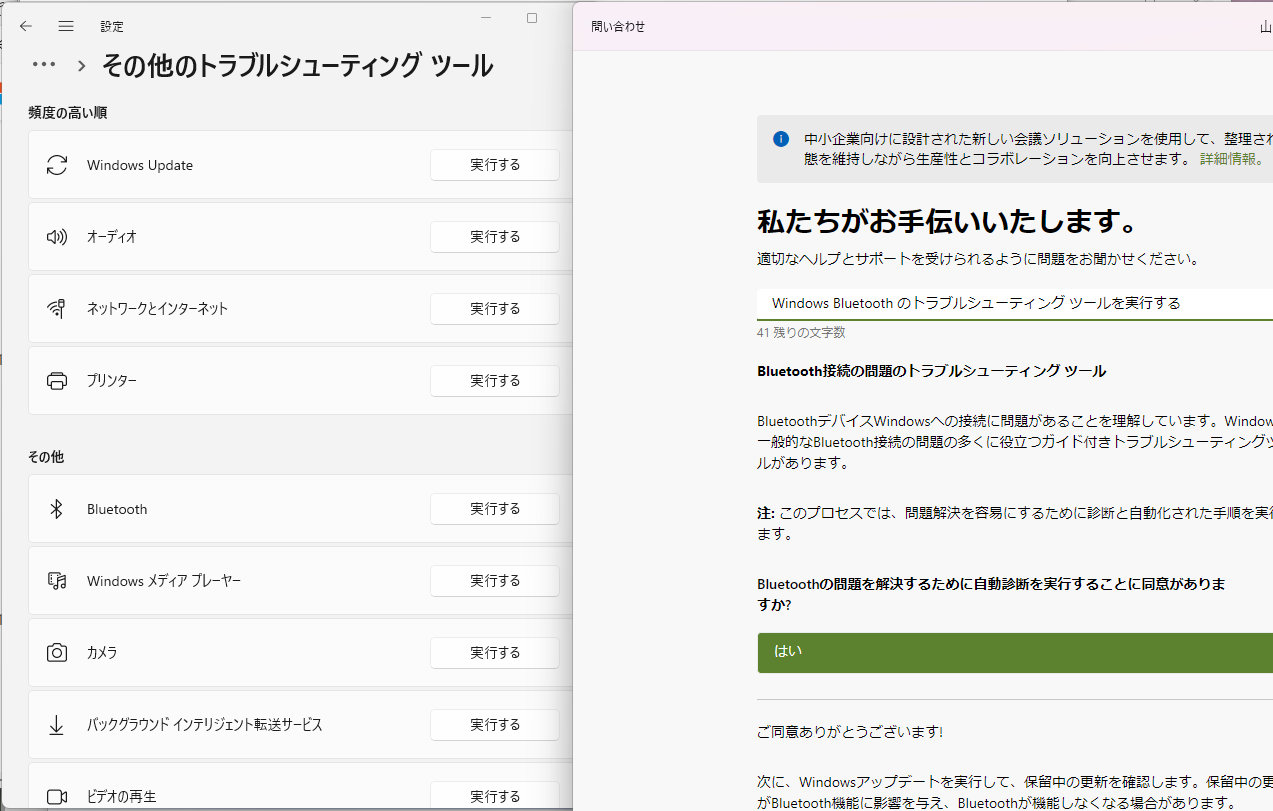The height and width of the screenshot is (811, 1273).
Task: Click the back arrow in Settings
Action: [x=25, y=26]
